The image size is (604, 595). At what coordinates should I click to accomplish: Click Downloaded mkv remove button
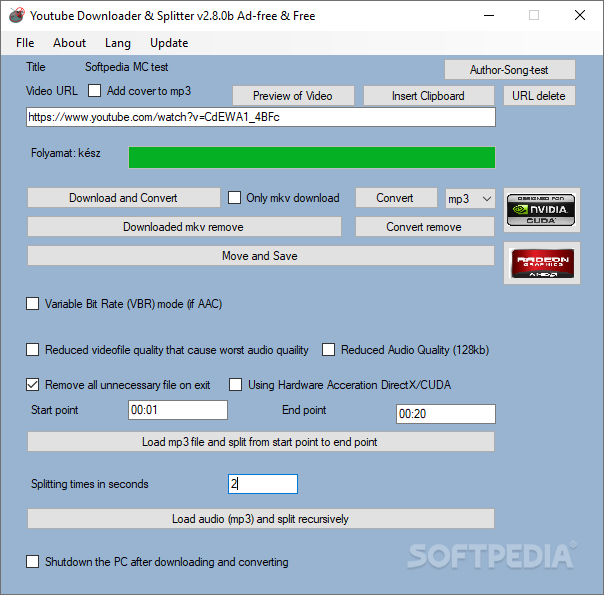coord(184,226)
